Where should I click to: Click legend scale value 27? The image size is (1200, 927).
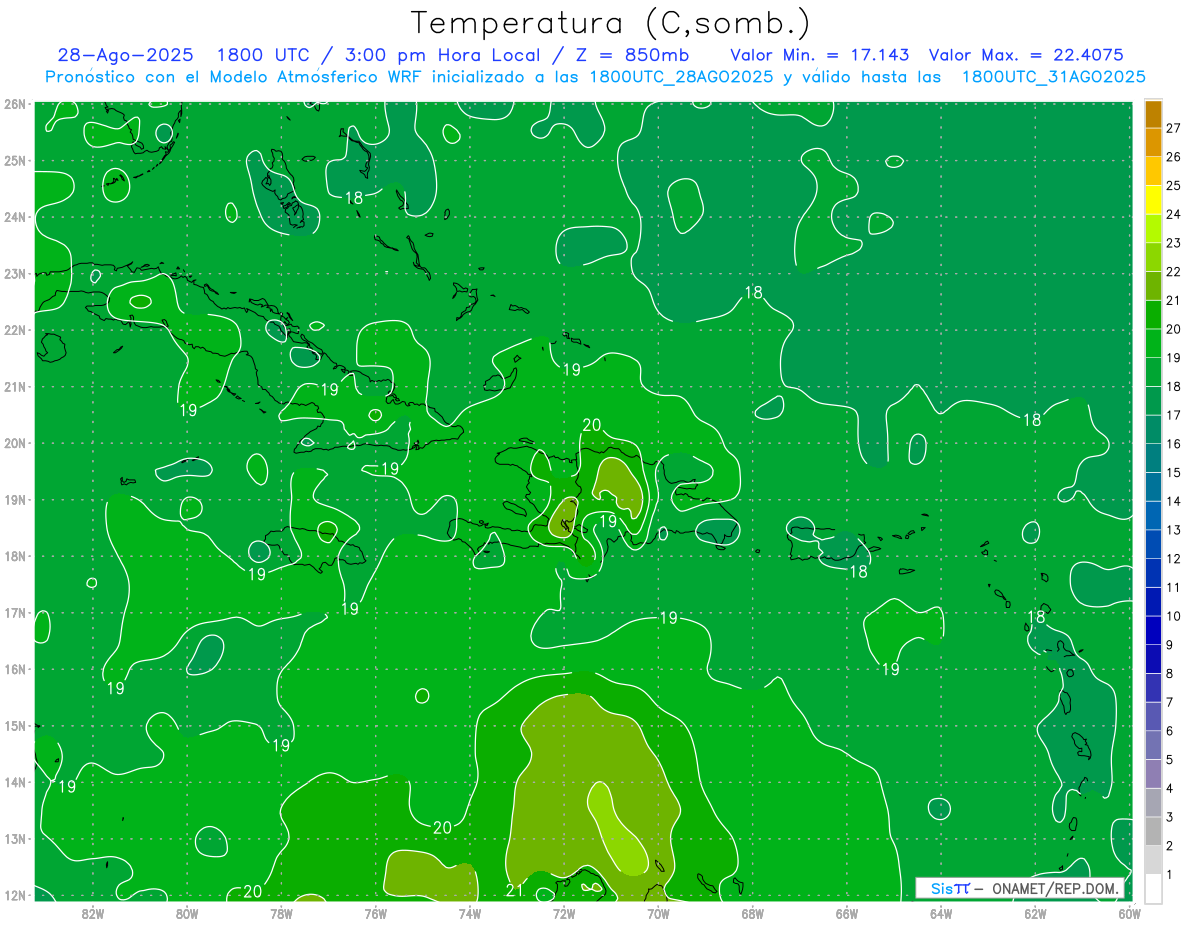click(1173, 128)
